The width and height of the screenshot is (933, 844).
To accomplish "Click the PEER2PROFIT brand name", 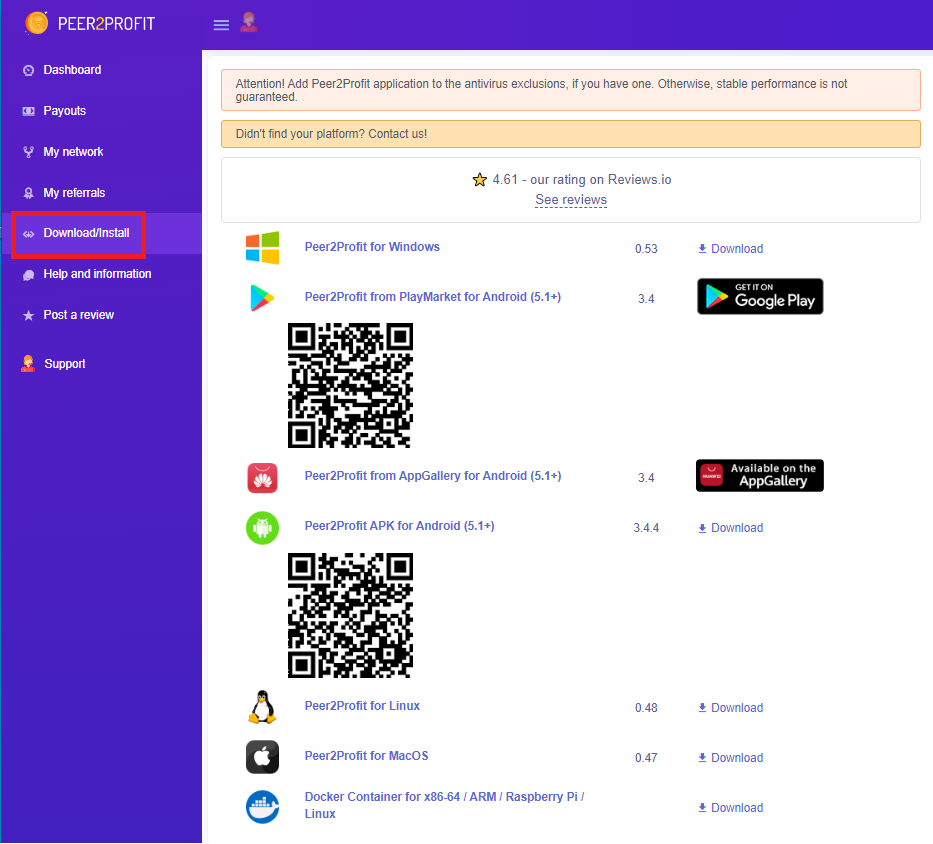I will pyautogui.click(x=107, y=24).
